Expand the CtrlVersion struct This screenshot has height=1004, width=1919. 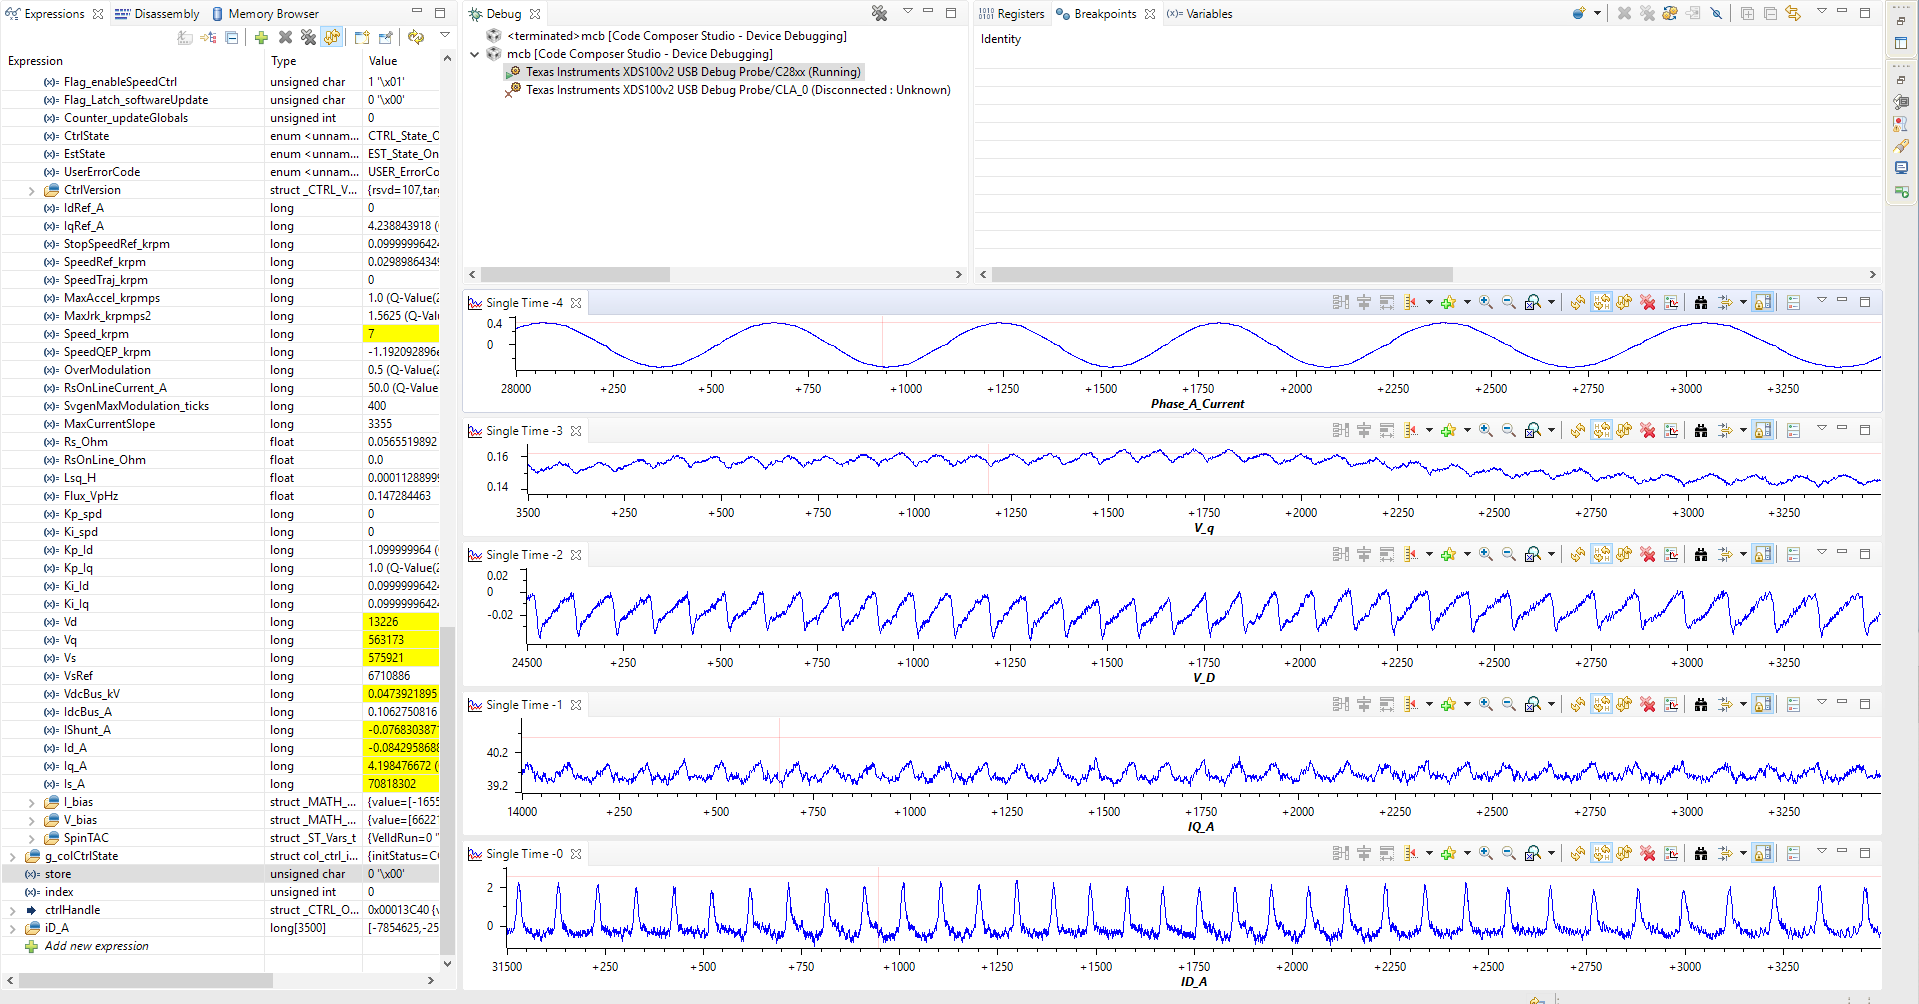tap(31, 189)
